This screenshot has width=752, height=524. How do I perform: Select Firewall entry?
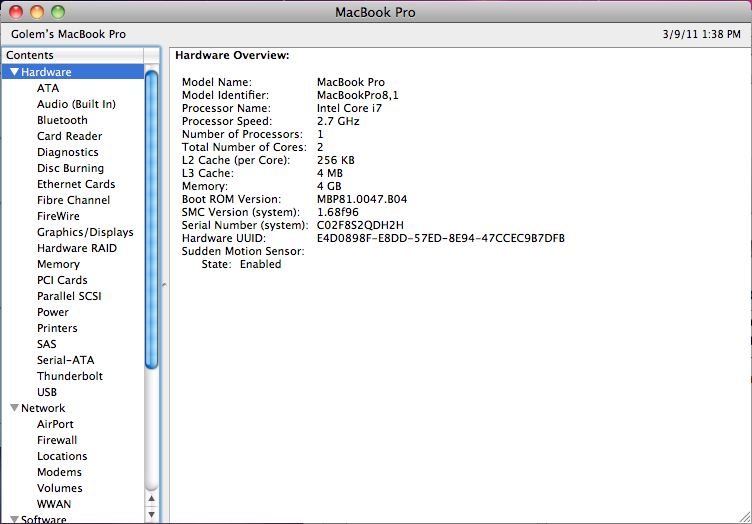(x=57, y=440)
